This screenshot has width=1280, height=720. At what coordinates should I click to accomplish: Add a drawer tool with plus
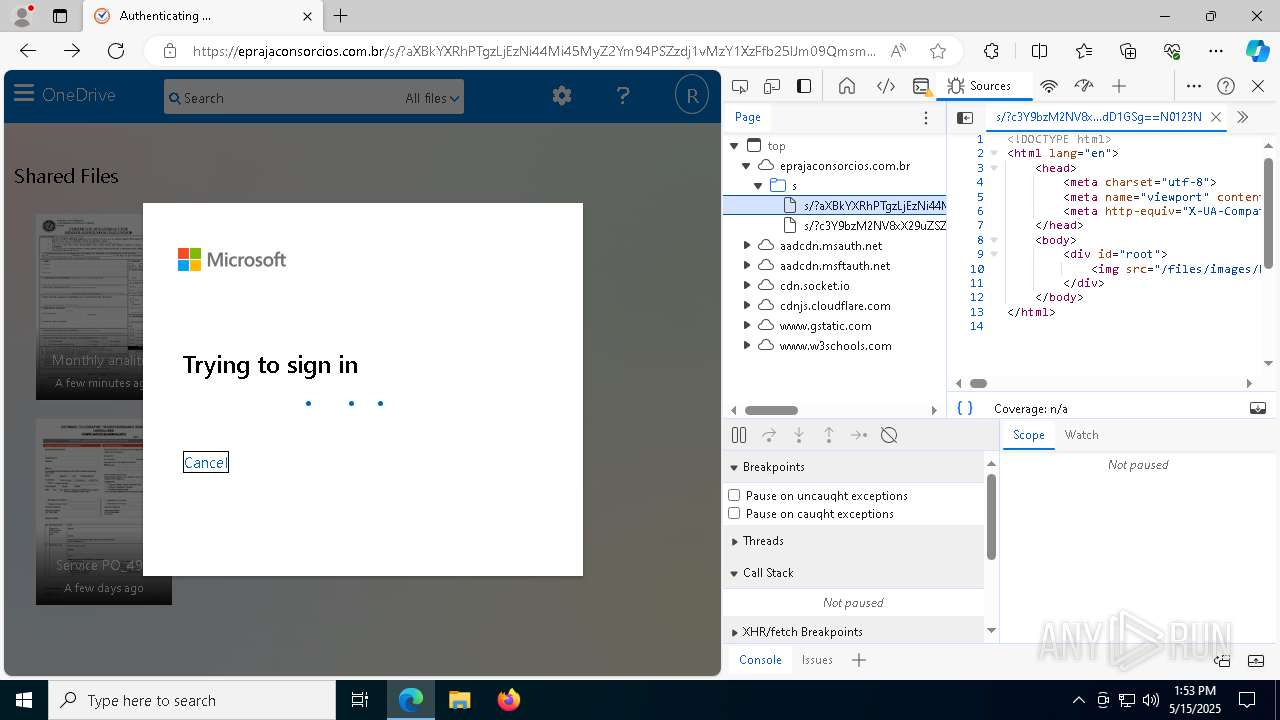pyautogui.click(x=859, y=660)
